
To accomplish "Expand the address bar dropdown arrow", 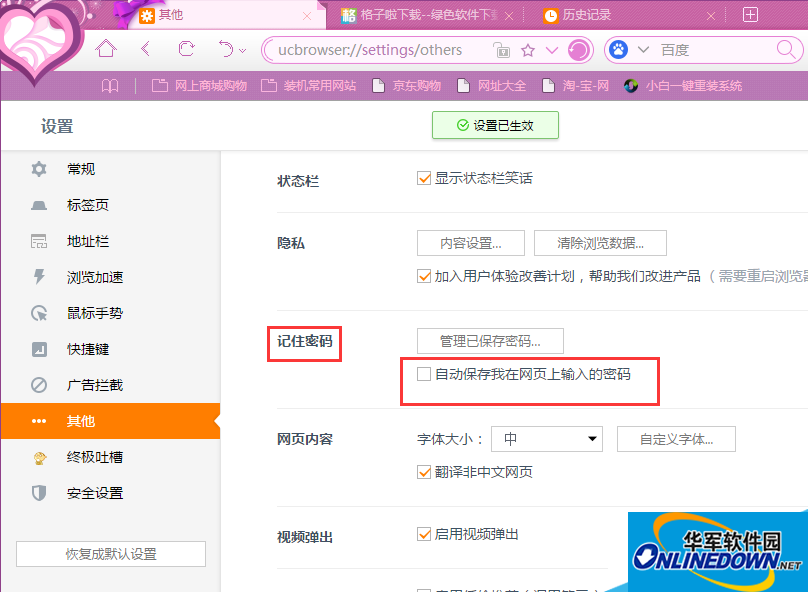I will tap(551, 50).
